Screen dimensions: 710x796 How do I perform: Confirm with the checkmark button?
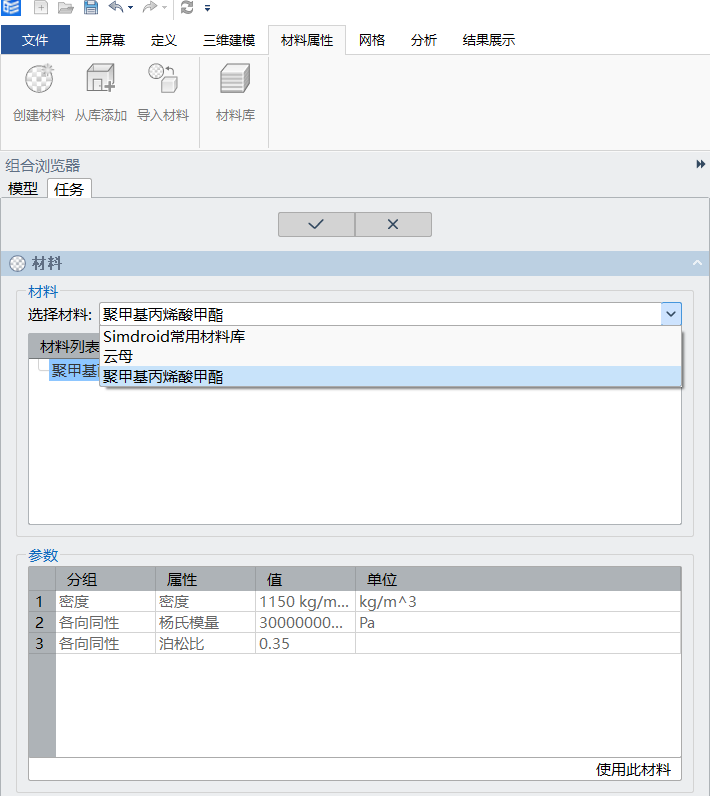(x=316, y=224)
